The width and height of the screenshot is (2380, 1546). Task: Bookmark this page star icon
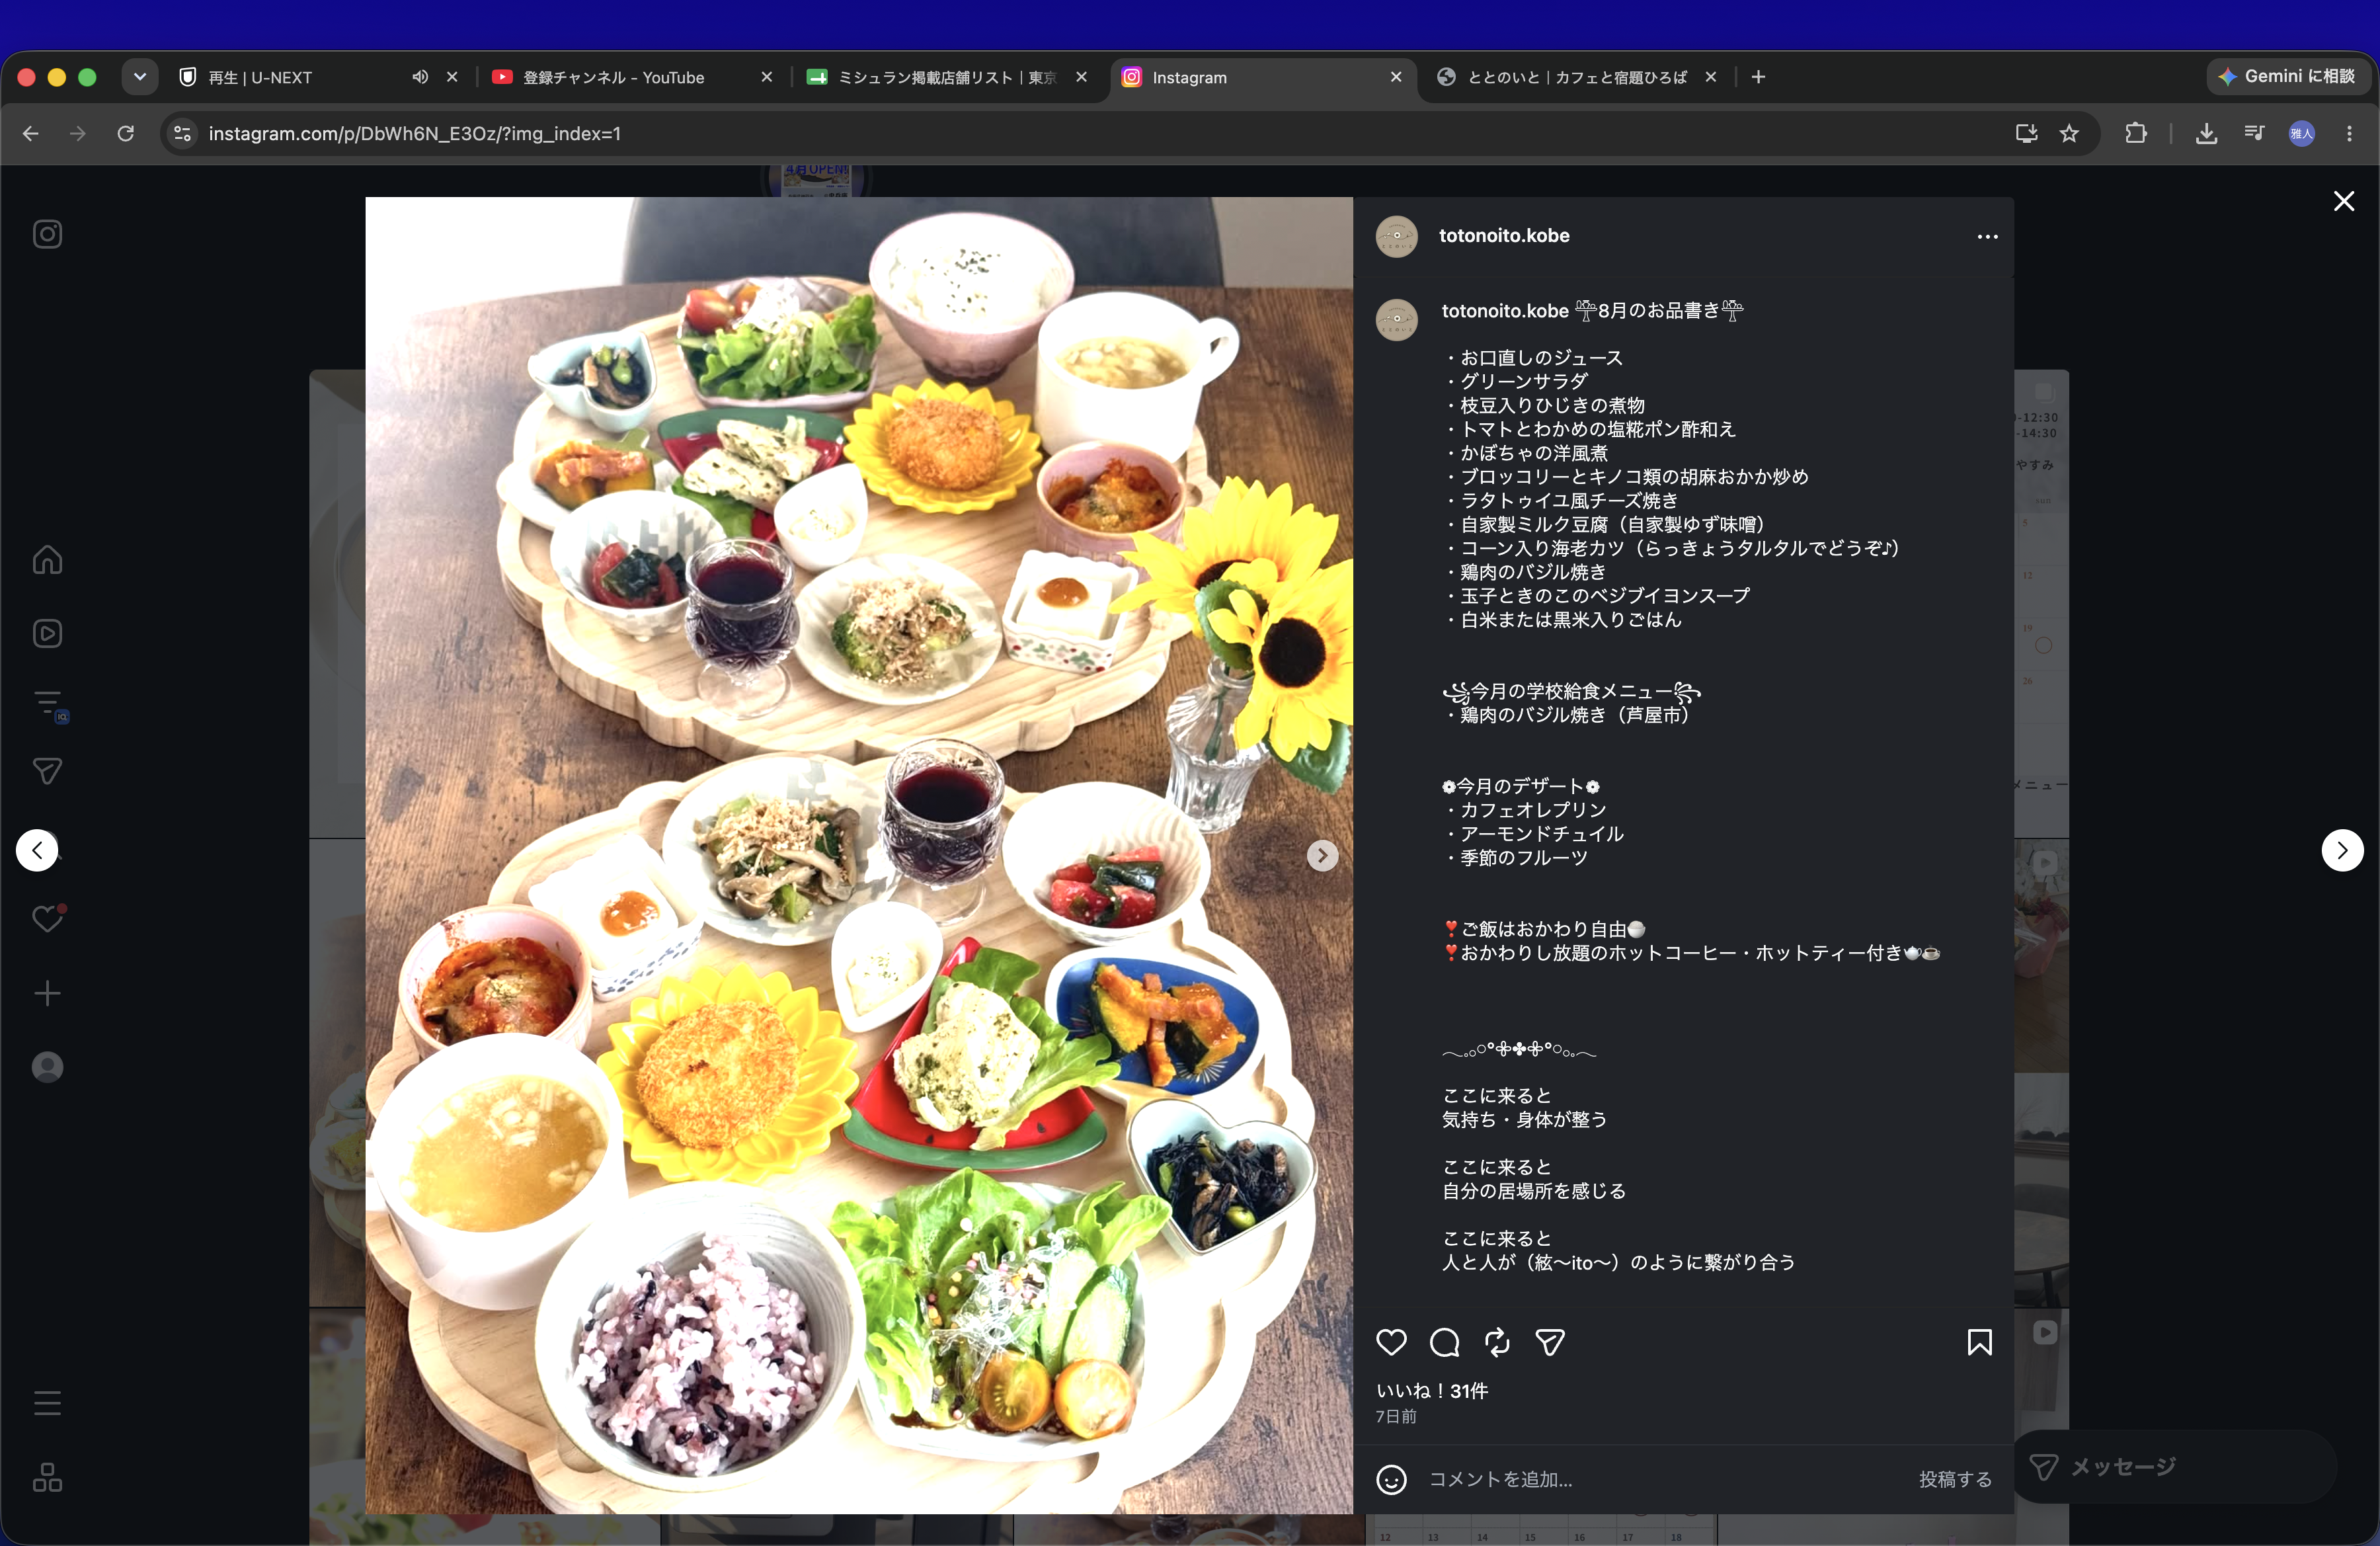[x=2069, y=133]
